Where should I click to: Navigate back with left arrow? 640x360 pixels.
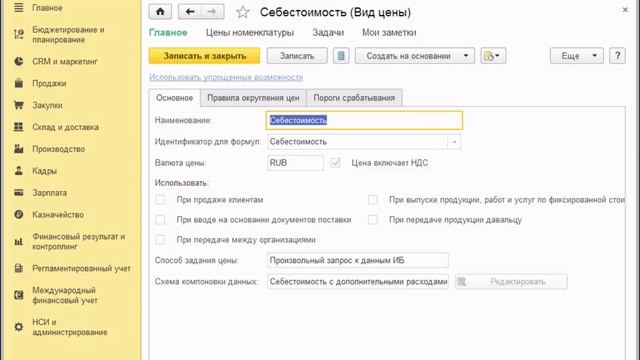190,12
